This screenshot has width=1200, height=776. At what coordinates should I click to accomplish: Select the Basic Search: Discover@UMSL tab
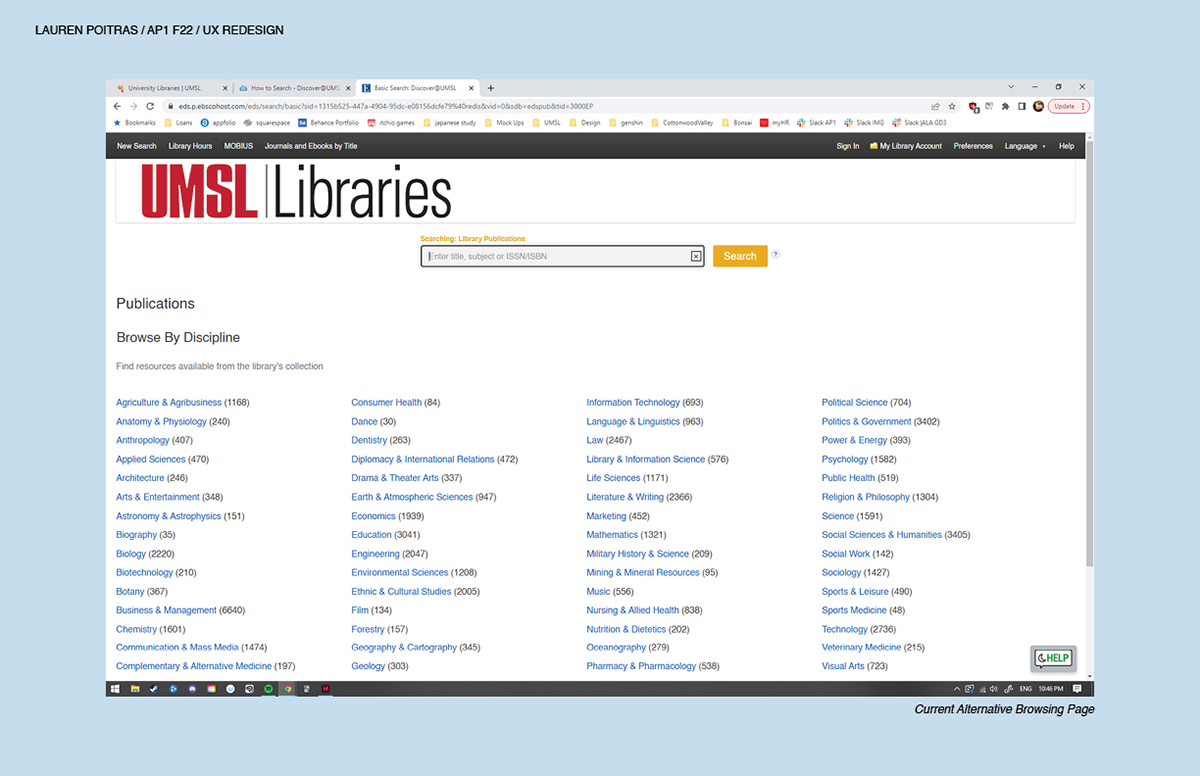417,88
